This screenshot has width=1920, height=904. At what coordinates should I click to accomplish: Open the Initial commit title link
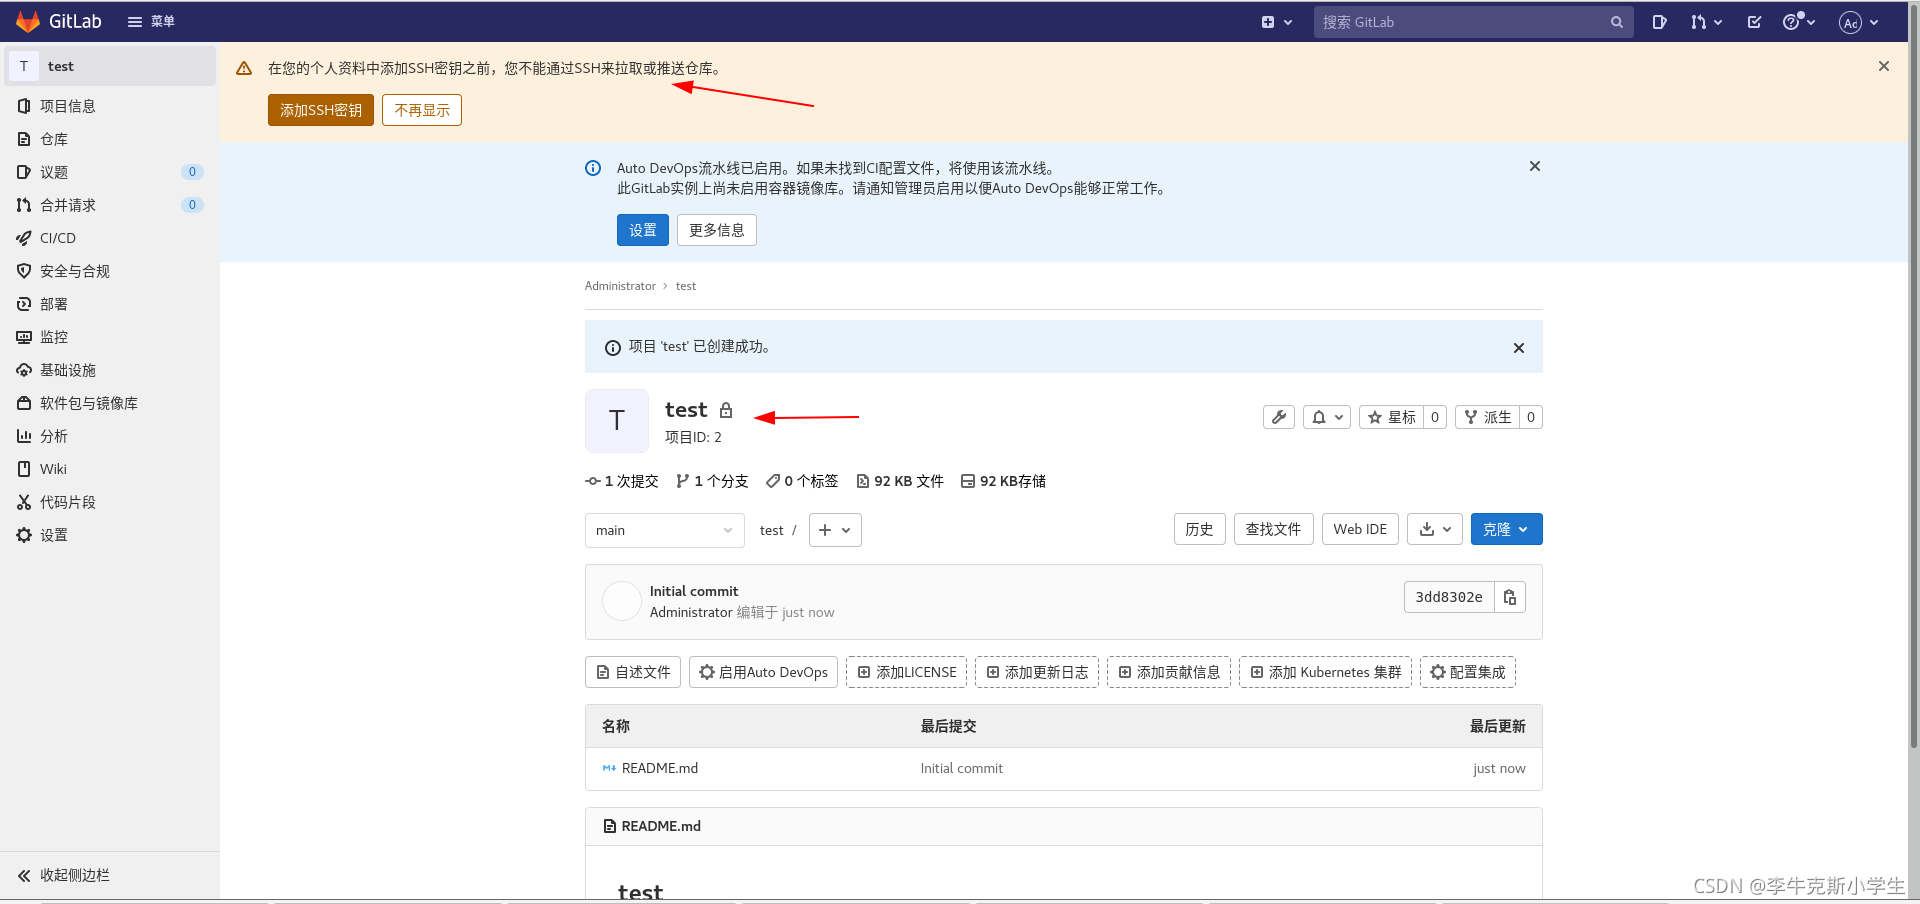point(694,591)
